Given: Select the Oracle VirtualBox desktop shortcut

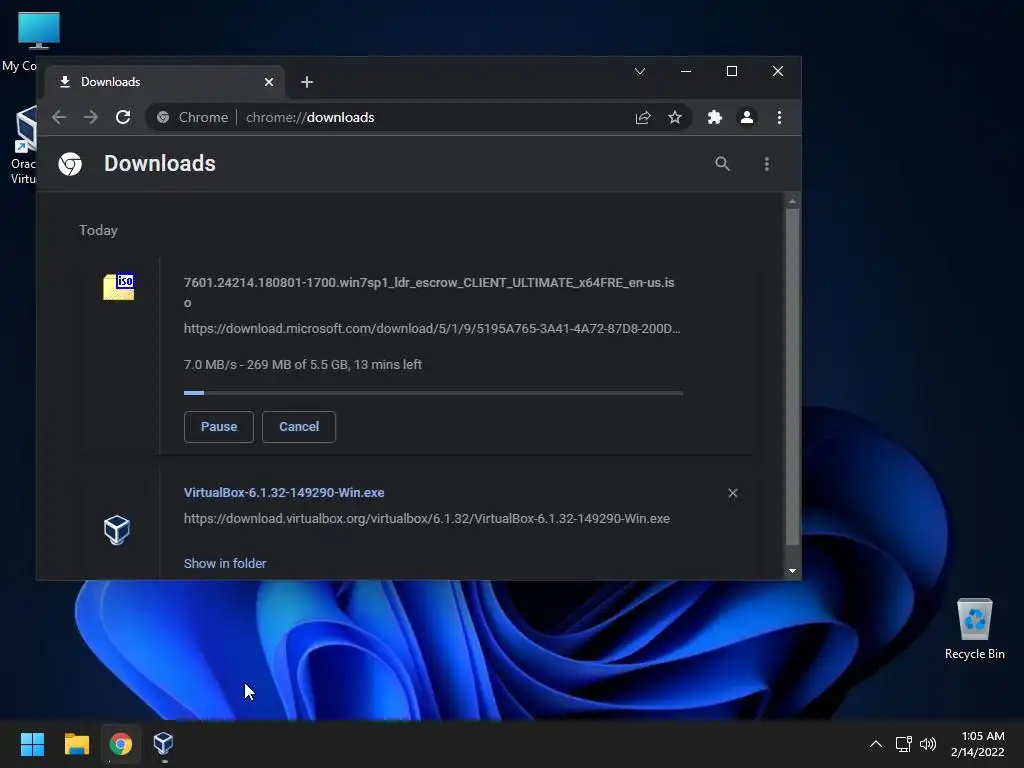Looking at the screenshot, I should [x=24, y=145].
